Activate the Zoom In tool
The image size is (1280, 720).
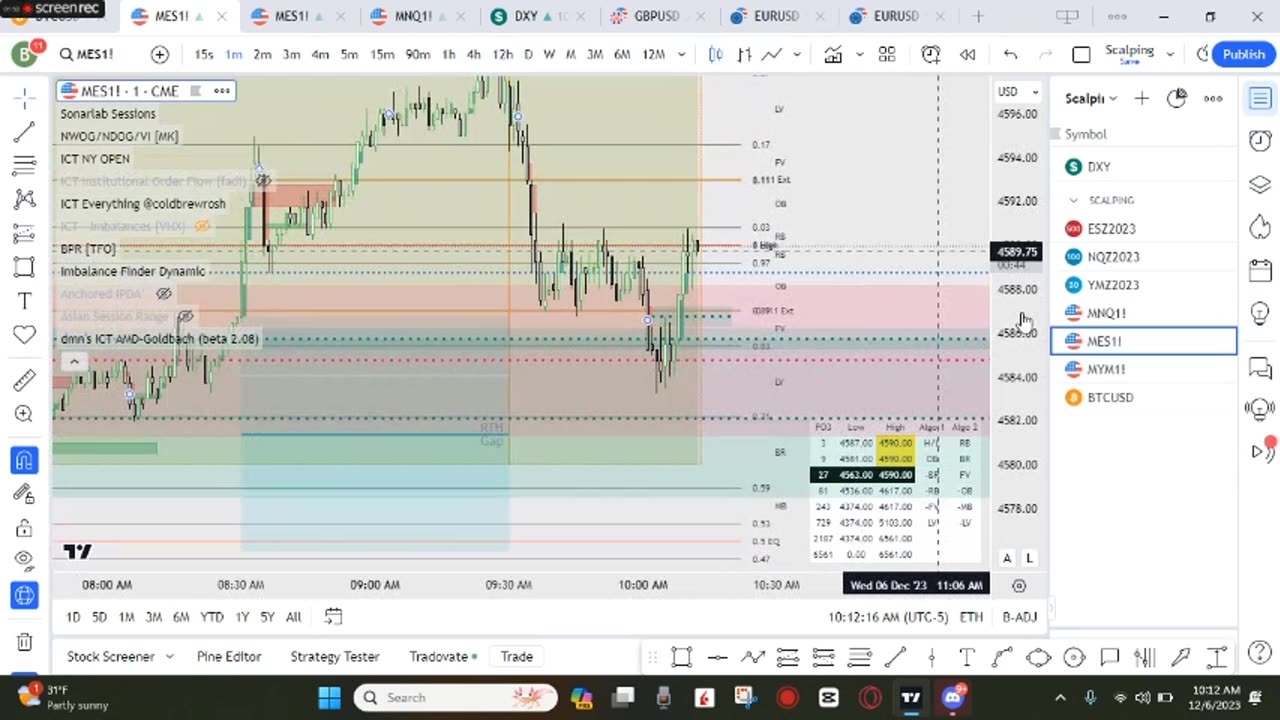point(25,414)
